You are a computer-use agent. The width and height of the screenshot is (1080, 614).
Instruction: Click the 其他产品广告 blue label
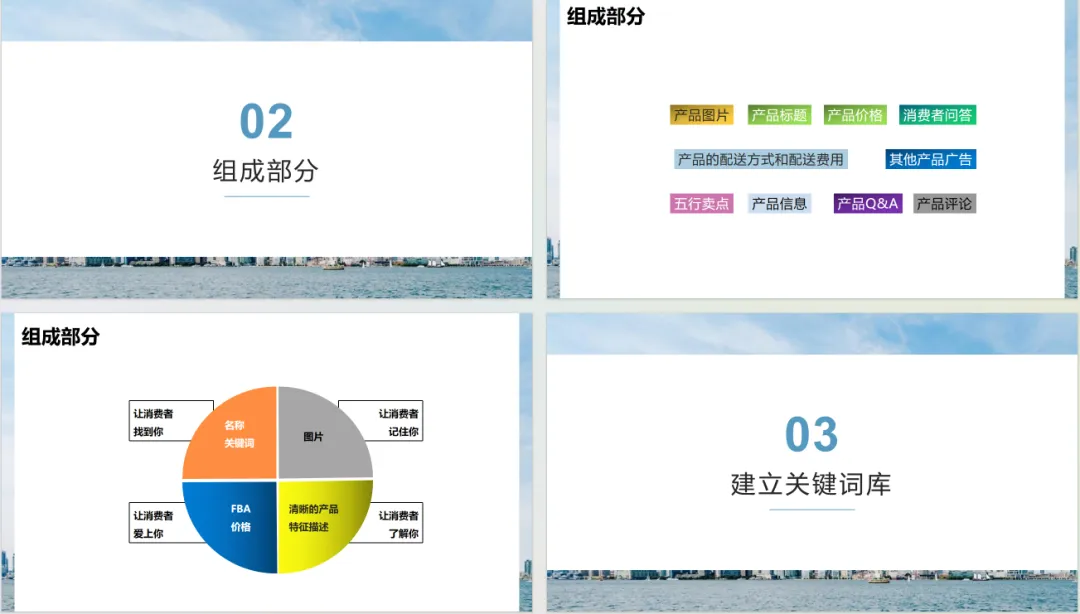(x=931, y=159)
